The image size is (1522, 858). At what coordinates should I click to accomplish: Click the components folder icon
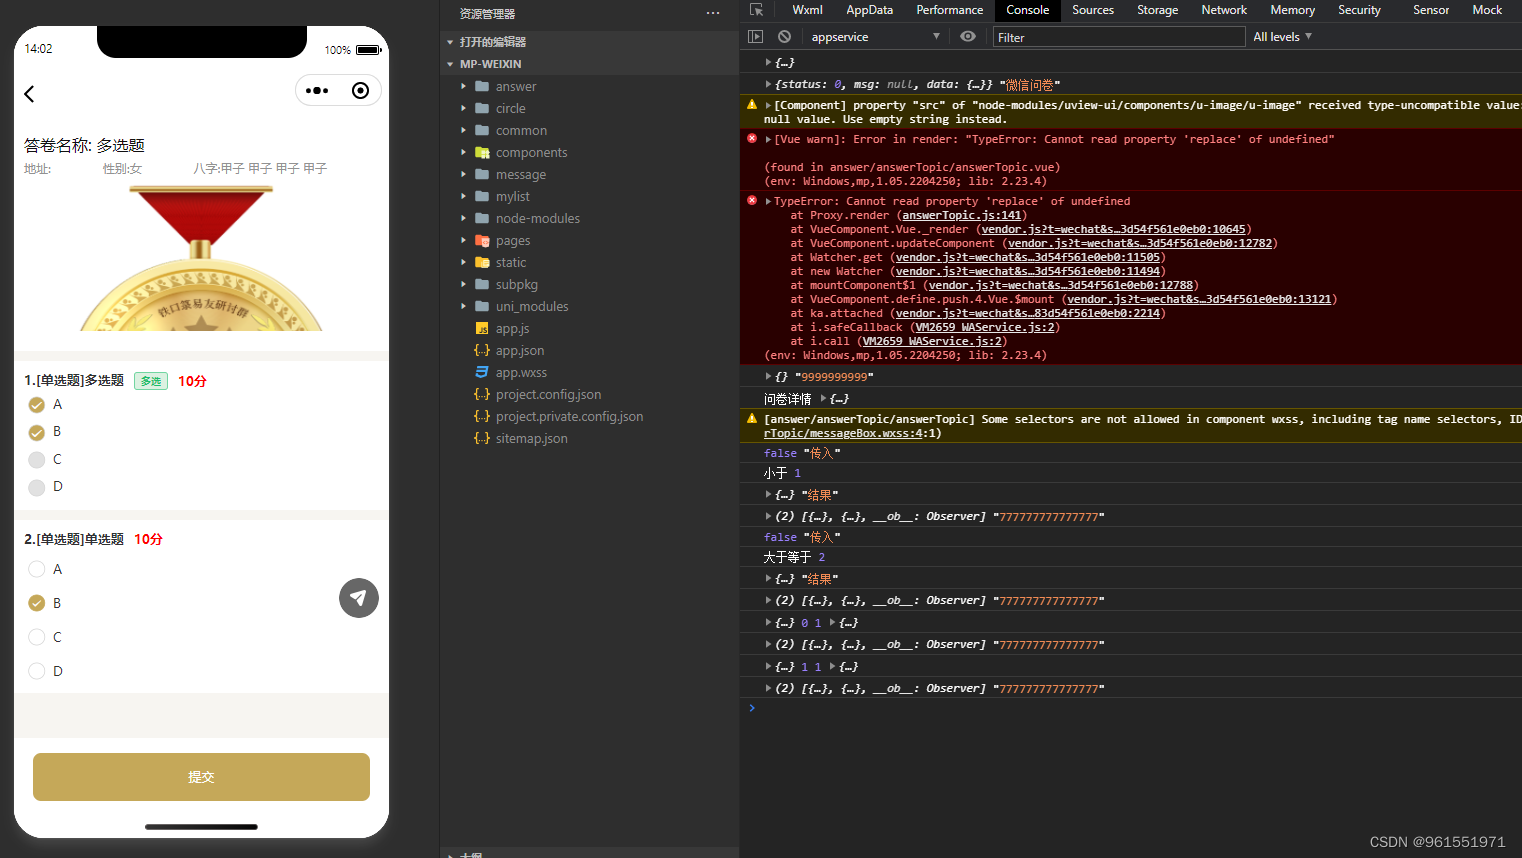pos(482,152)
